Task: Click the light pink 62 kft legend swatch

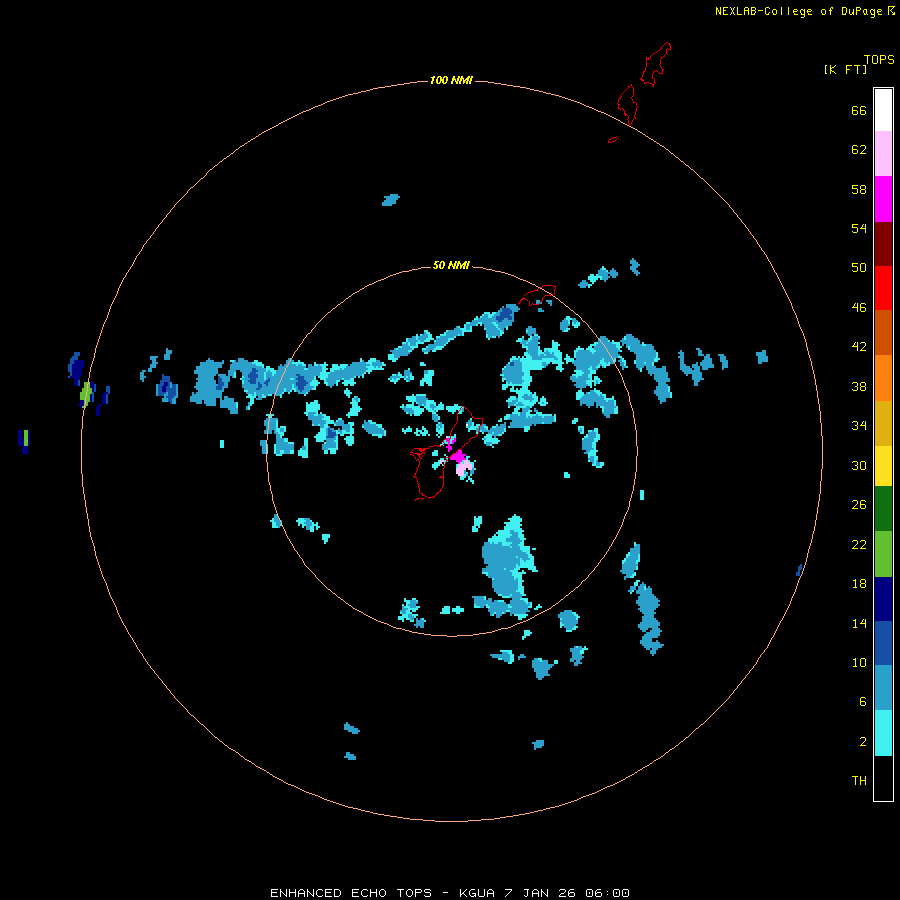Action: (x=883, y=154)
